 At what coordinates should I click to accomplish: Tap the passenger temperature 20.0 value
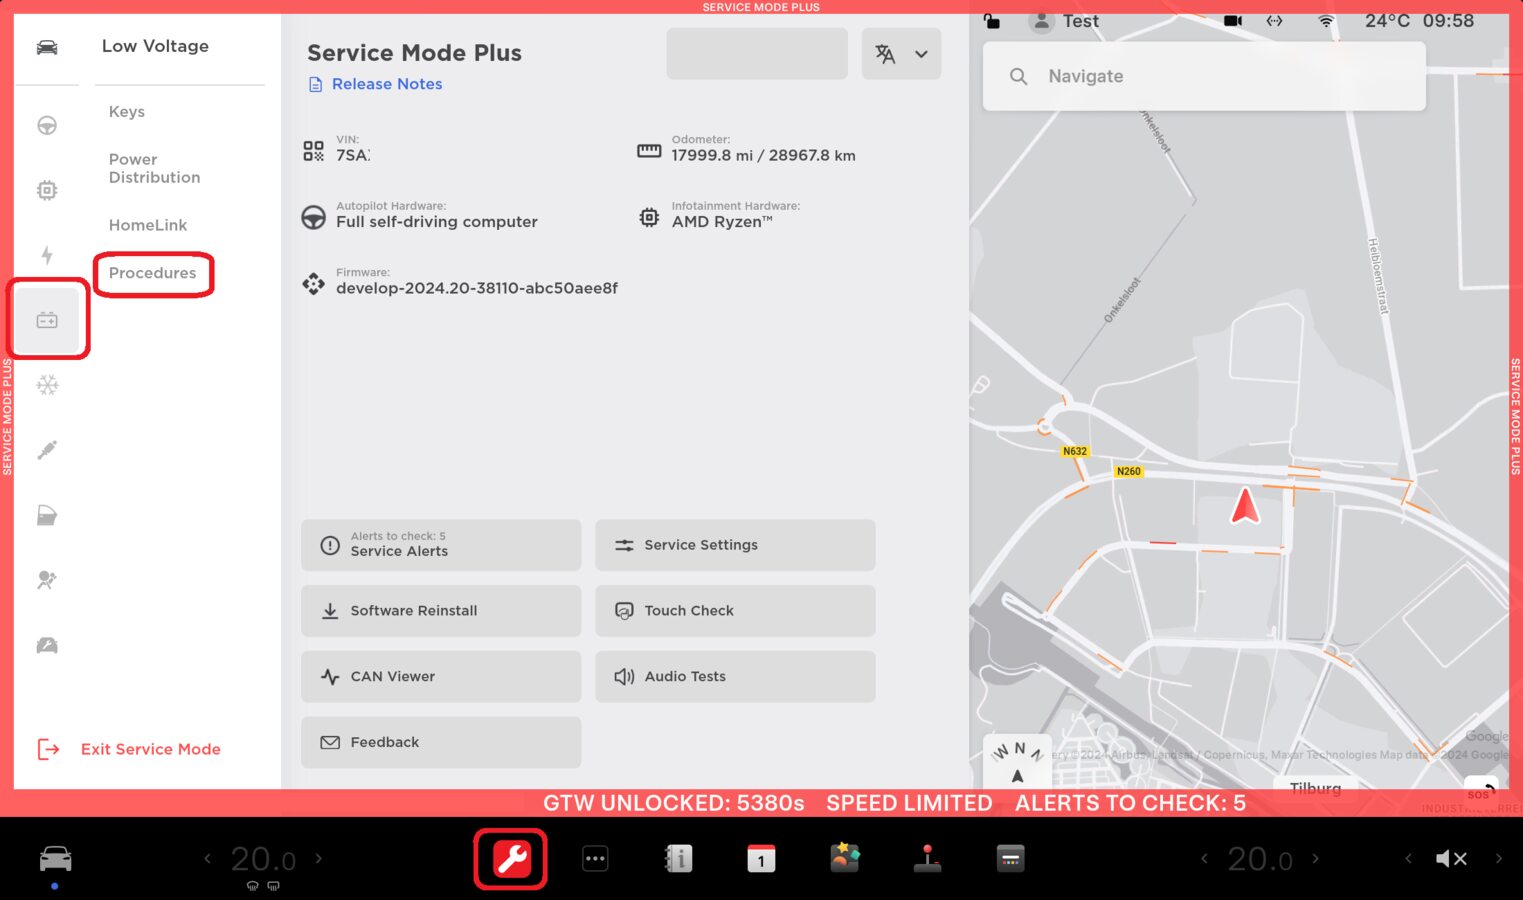click(x=1260, y=859)
